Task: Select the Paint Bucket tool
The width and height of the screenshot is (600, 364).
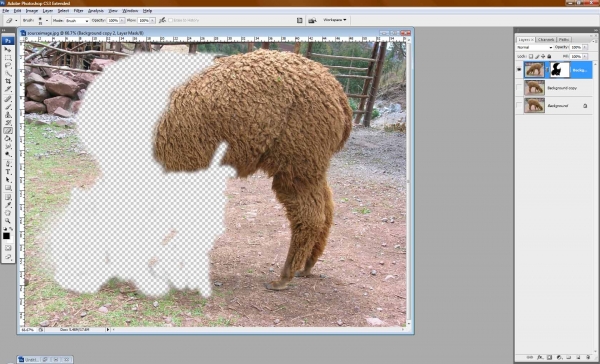Action: tap(8, 139)
